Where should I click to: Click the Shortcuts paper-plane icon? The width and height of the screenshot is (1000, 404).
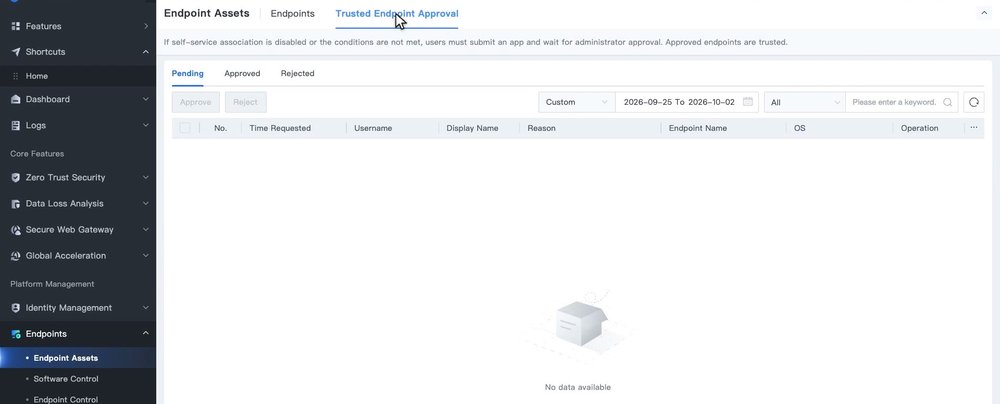point(16,52)
